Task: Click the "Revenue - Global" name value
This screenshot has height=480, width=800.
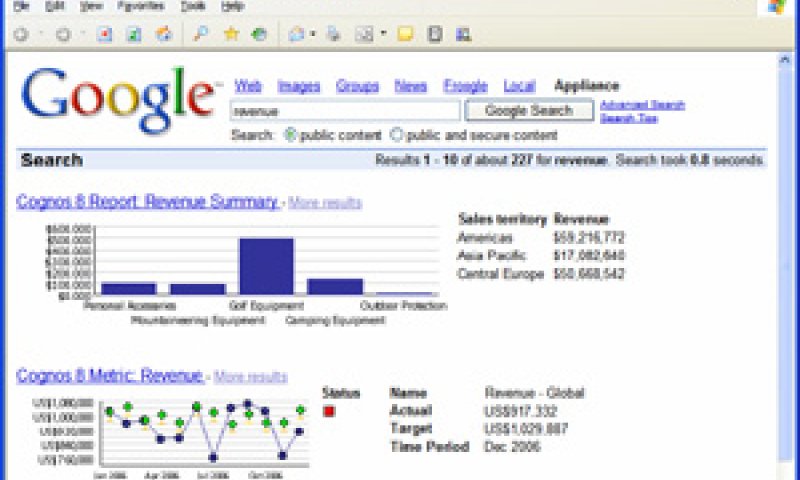Action: click(x=534, y=393)
